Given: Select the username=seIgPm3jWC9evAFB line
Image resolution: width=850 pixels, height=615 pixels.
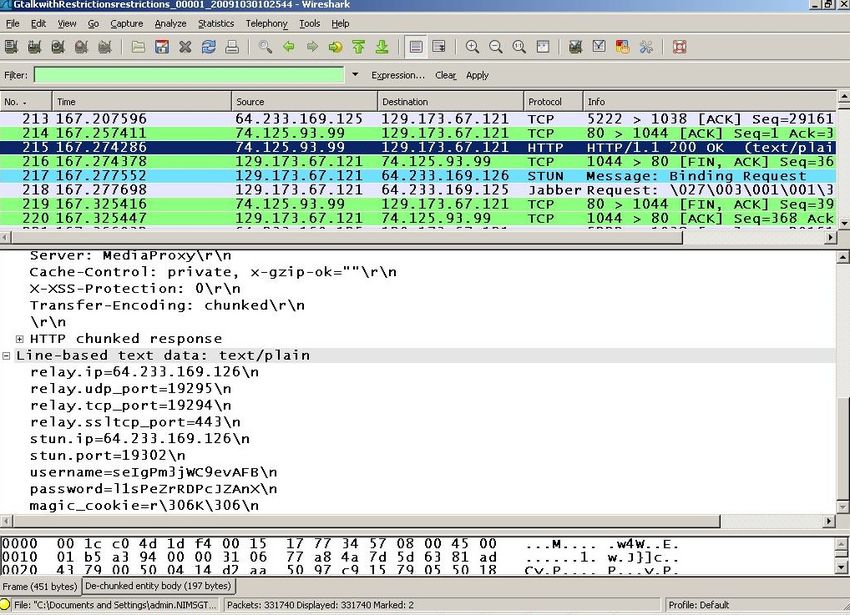Looking at the screenshot, I should click(153, 472).
